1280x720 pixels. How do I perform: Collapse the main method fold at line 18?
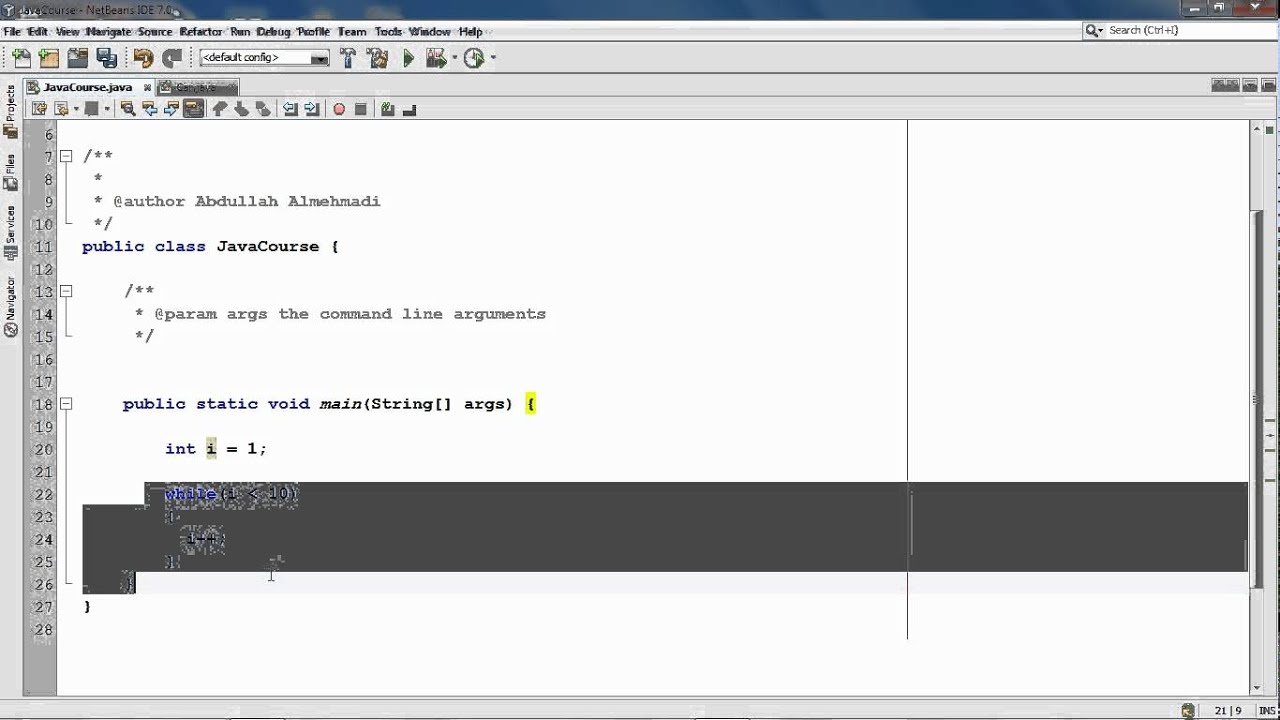(x=65, y=404)
